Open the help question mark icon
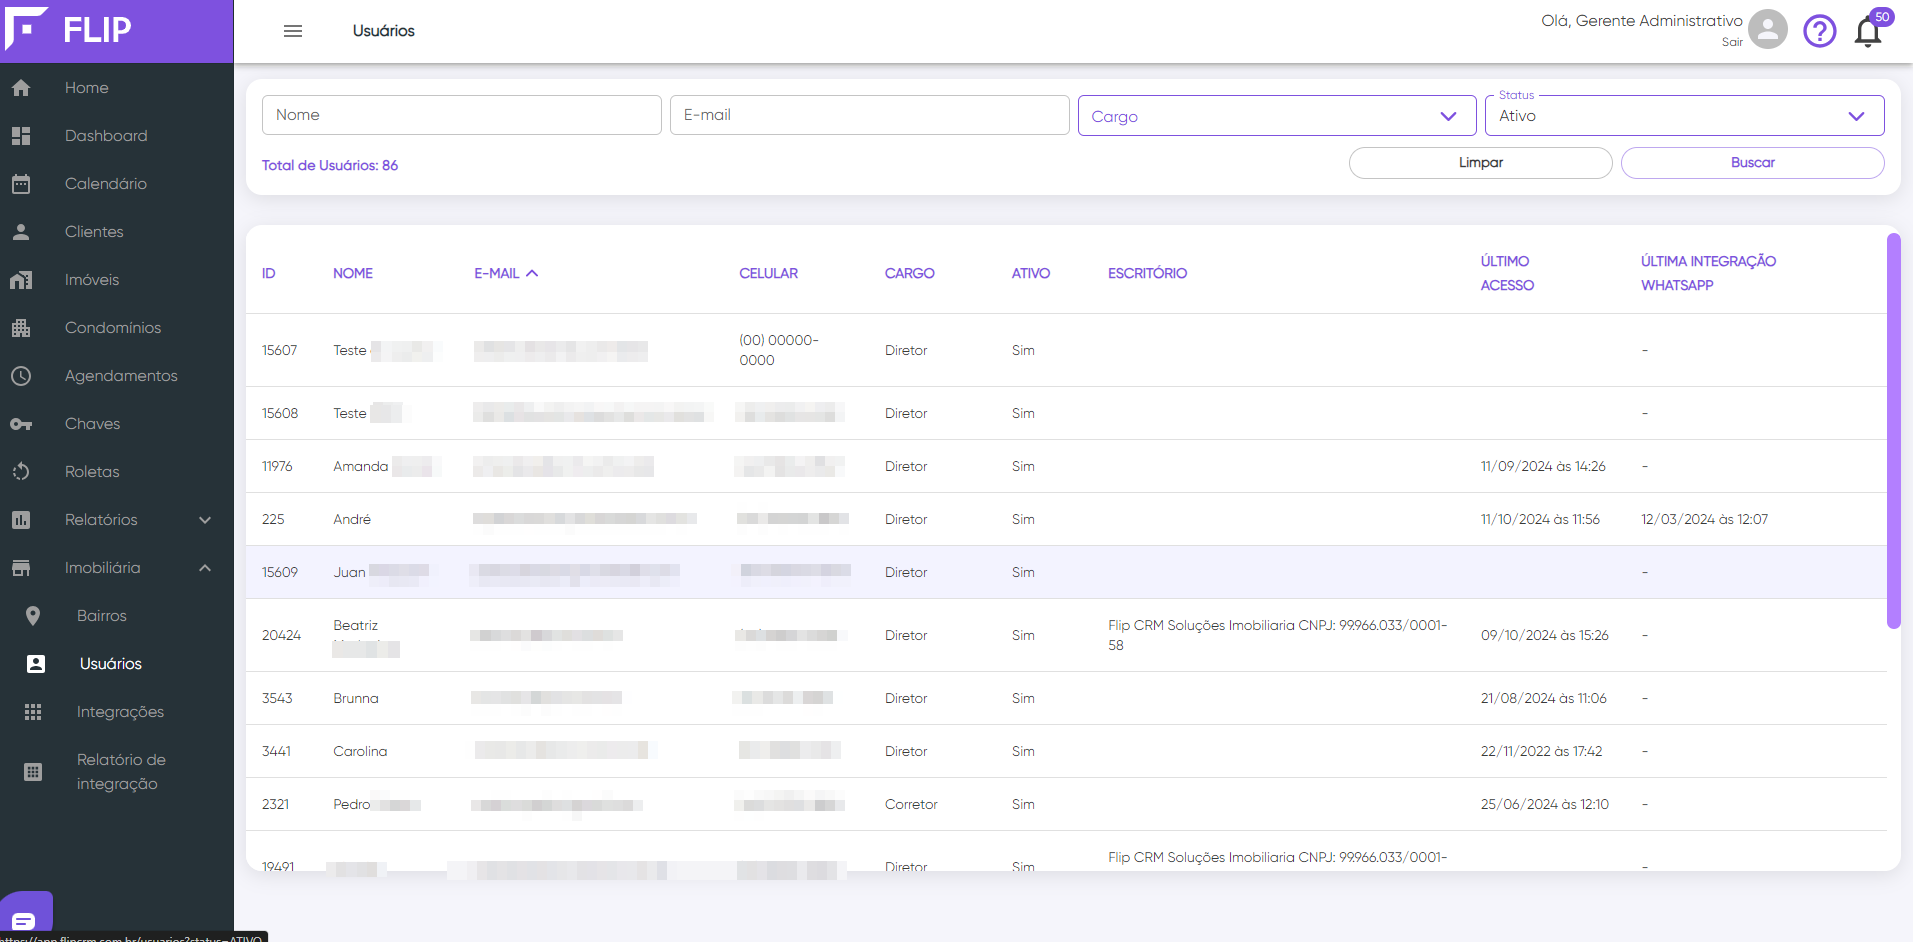The width and height of the screenshot is (1913, 942). click(x=1819, y=31)
